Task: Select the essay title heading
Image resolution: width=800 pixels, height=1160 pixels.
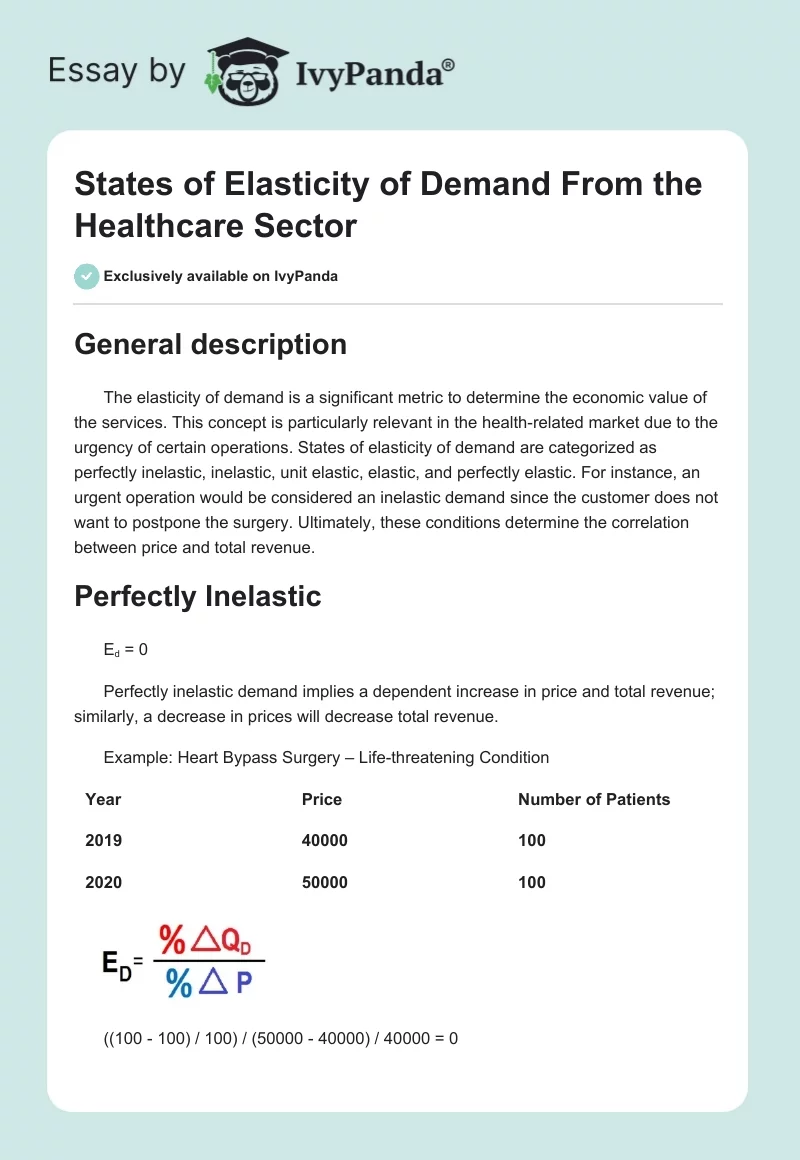Action: [388, 205]
